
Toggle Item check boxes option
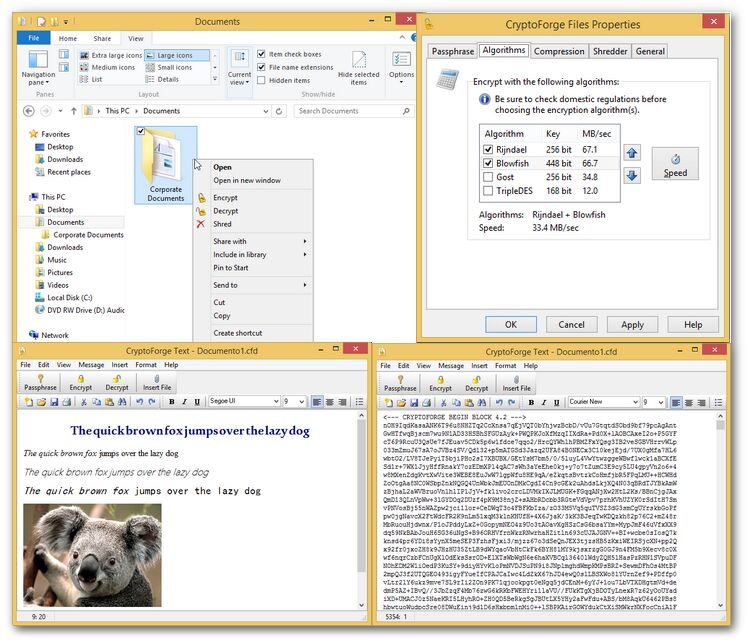coord(261,54)
